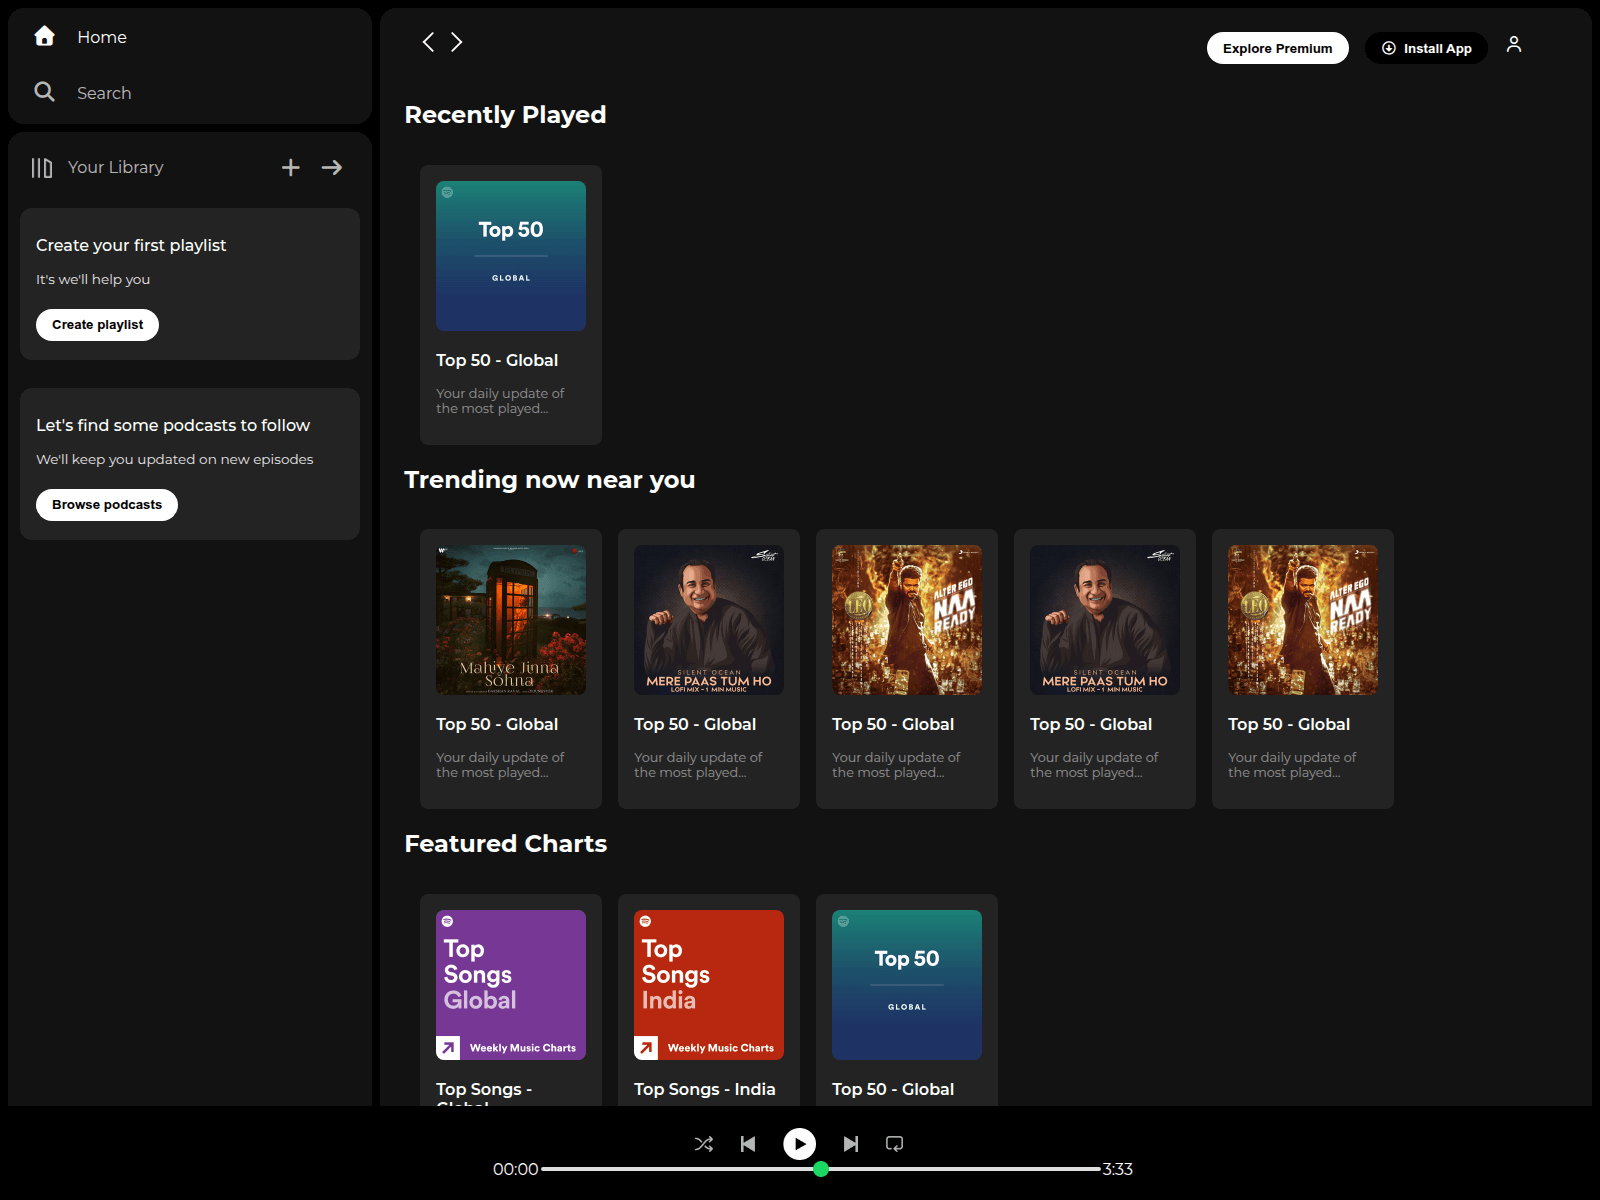The height and width of the screenshot is (1200, 1600).
Task: Open the Maliye Jinna Sohna album cover
Action: (x=511, y=620)
